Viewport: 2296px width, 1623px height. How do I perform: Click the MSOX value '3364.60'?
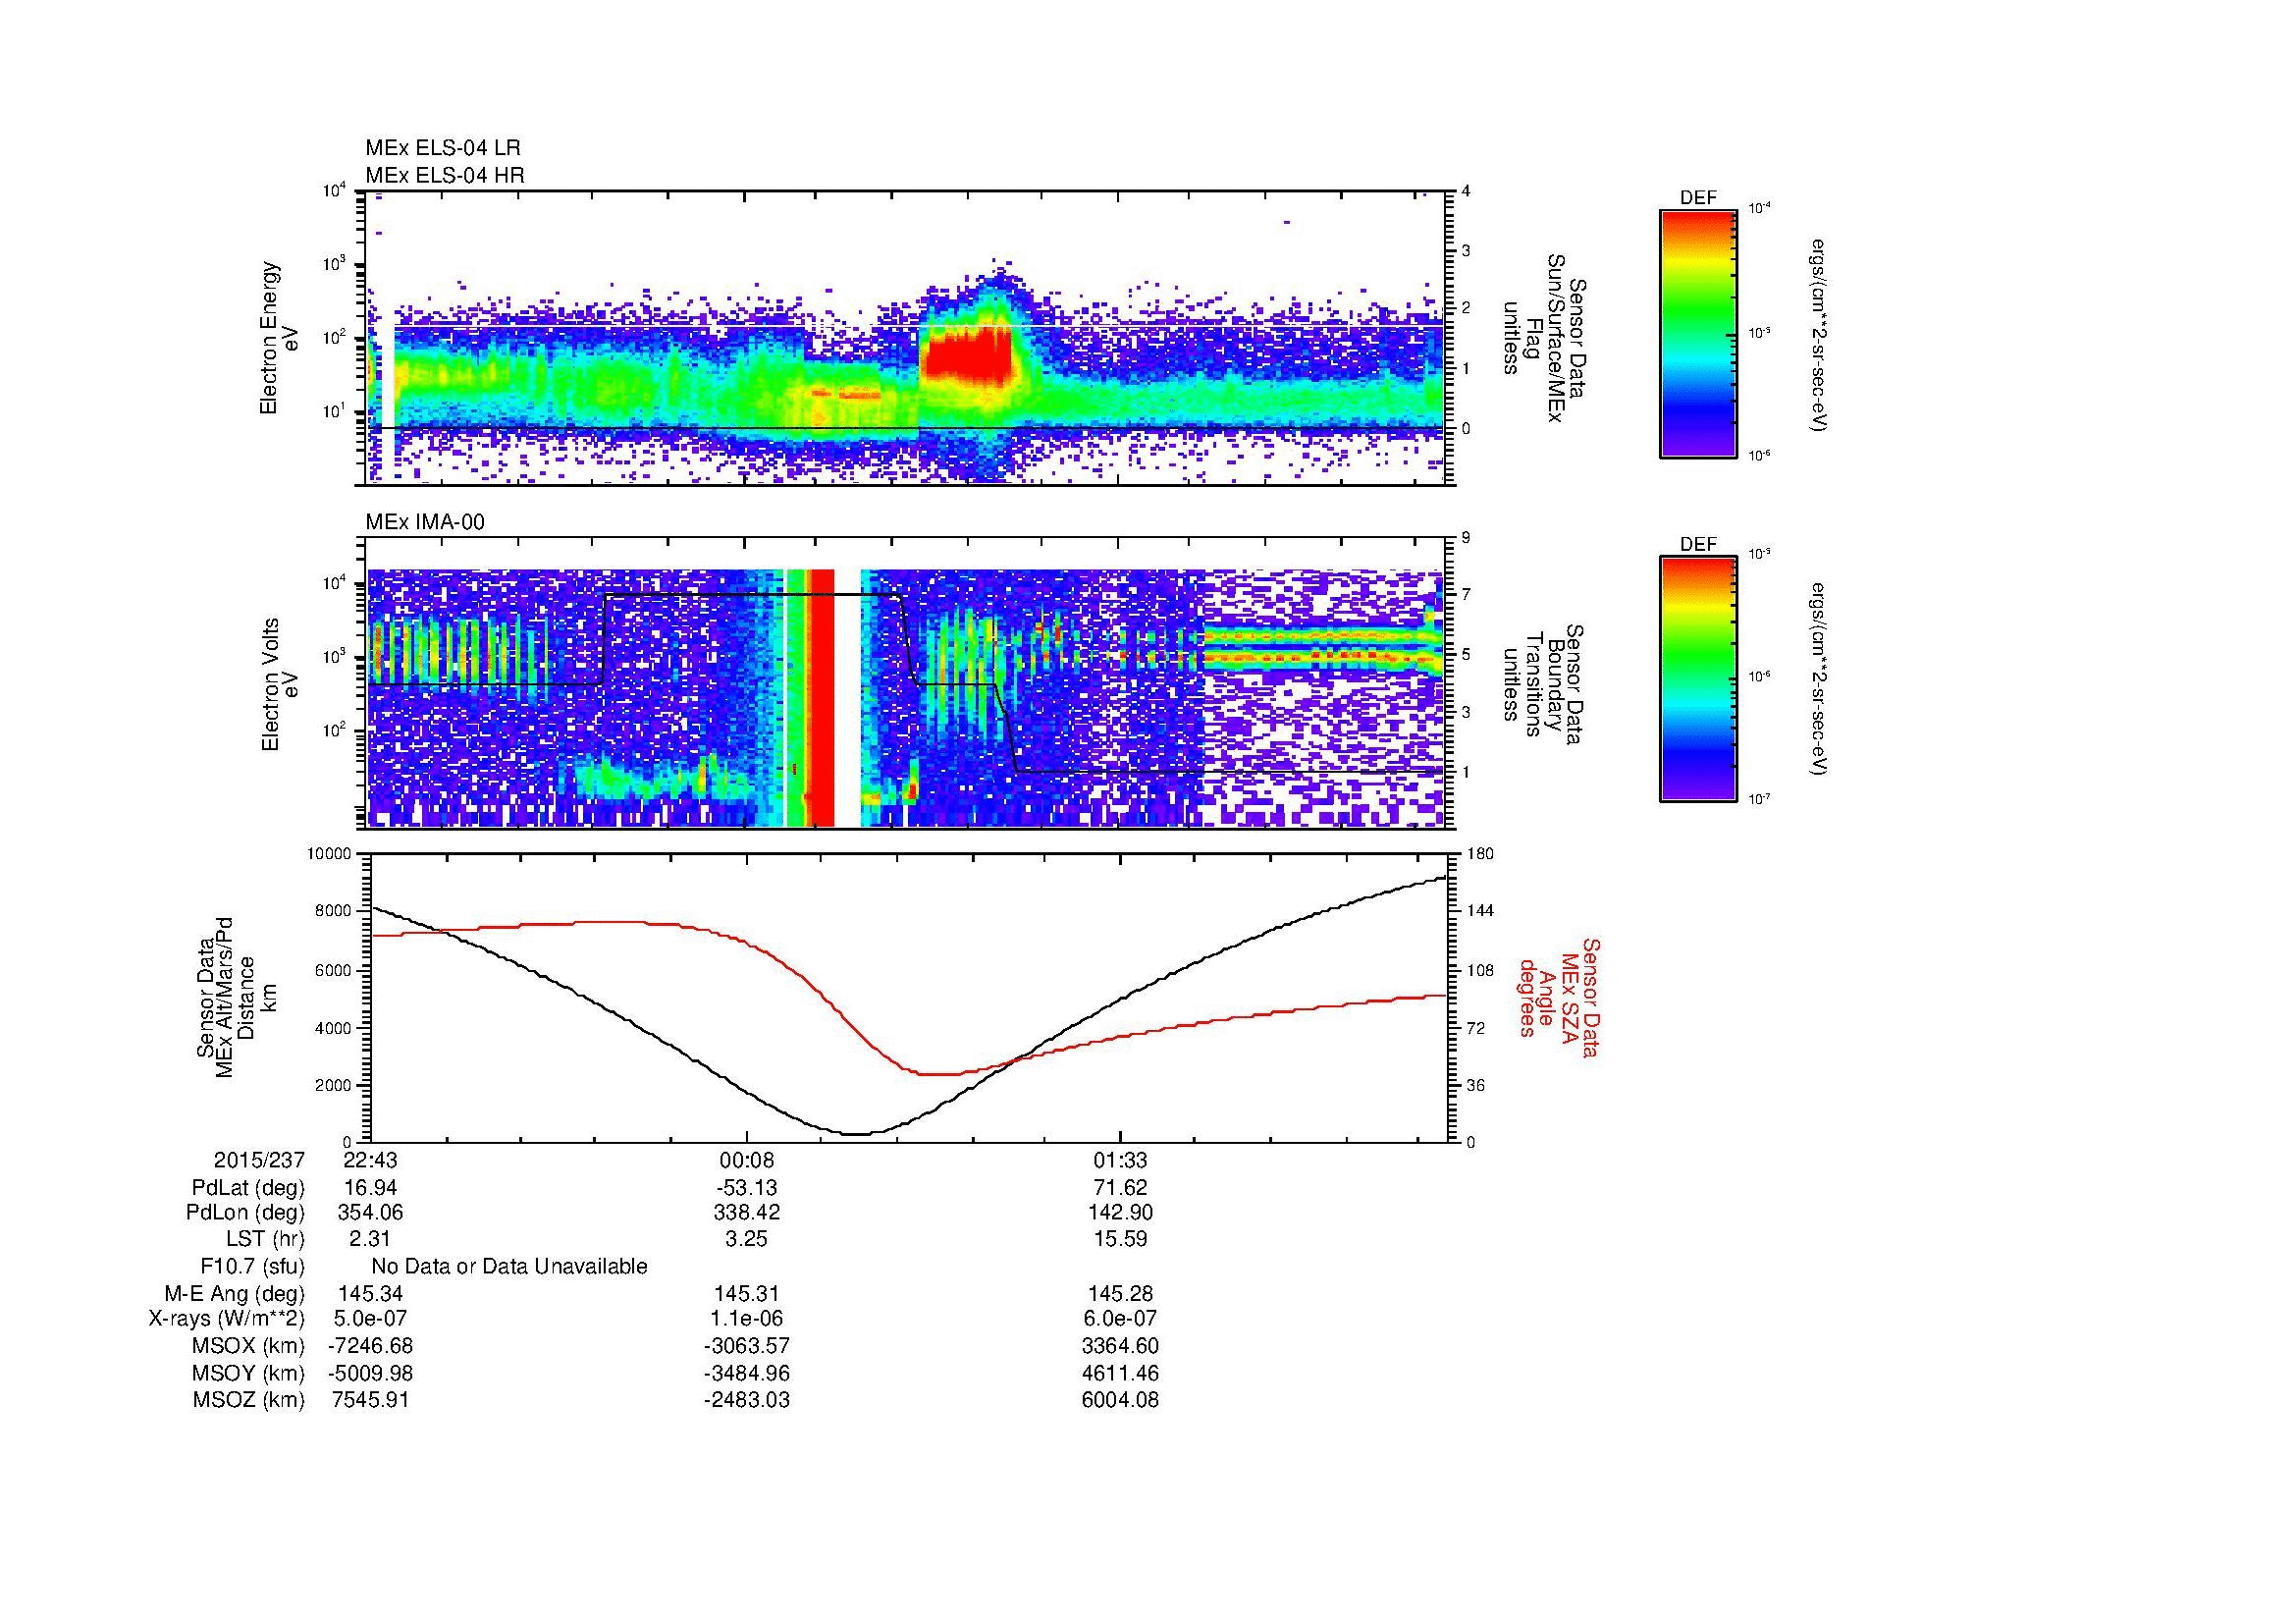[x=1120, y=1347]
